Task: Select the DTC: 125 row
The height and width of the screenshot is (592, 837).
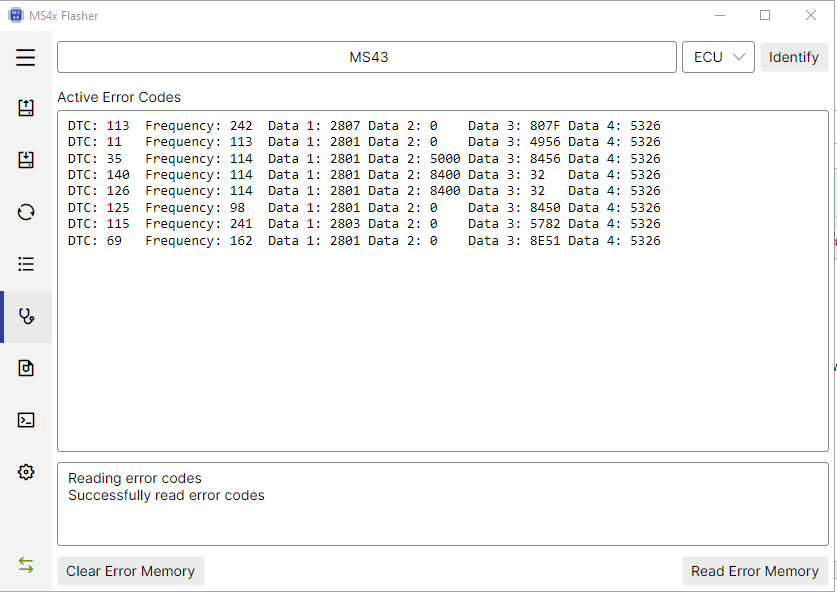Action: [364, 208]
